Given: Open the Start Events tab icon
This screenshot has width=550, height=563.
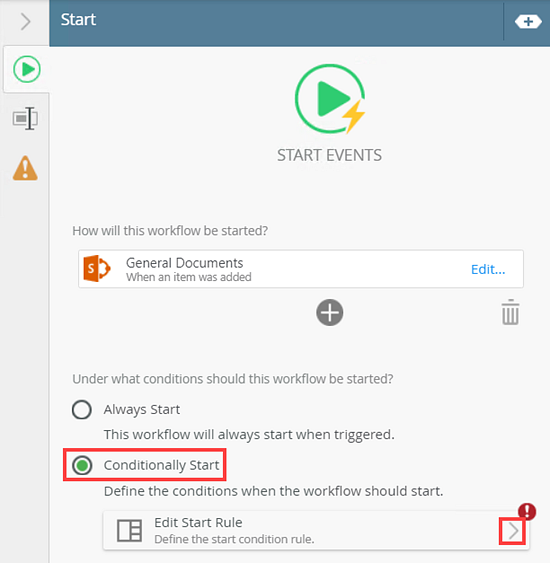Looking at the screenshot, I should (x=27, y=69).
